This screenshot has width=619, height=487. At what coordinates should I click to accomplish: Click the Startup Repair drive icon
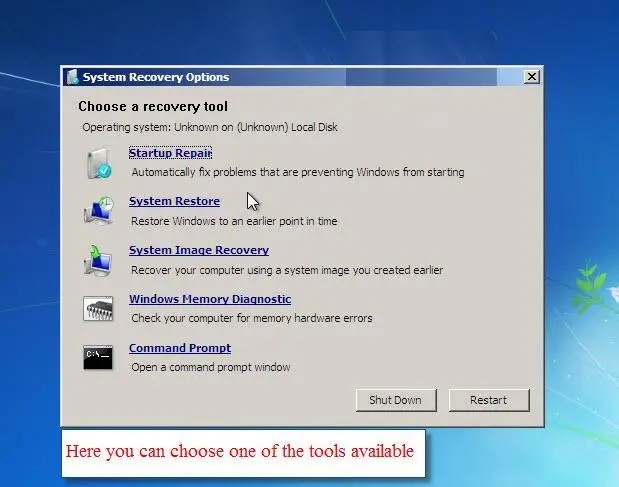(99, 163)
